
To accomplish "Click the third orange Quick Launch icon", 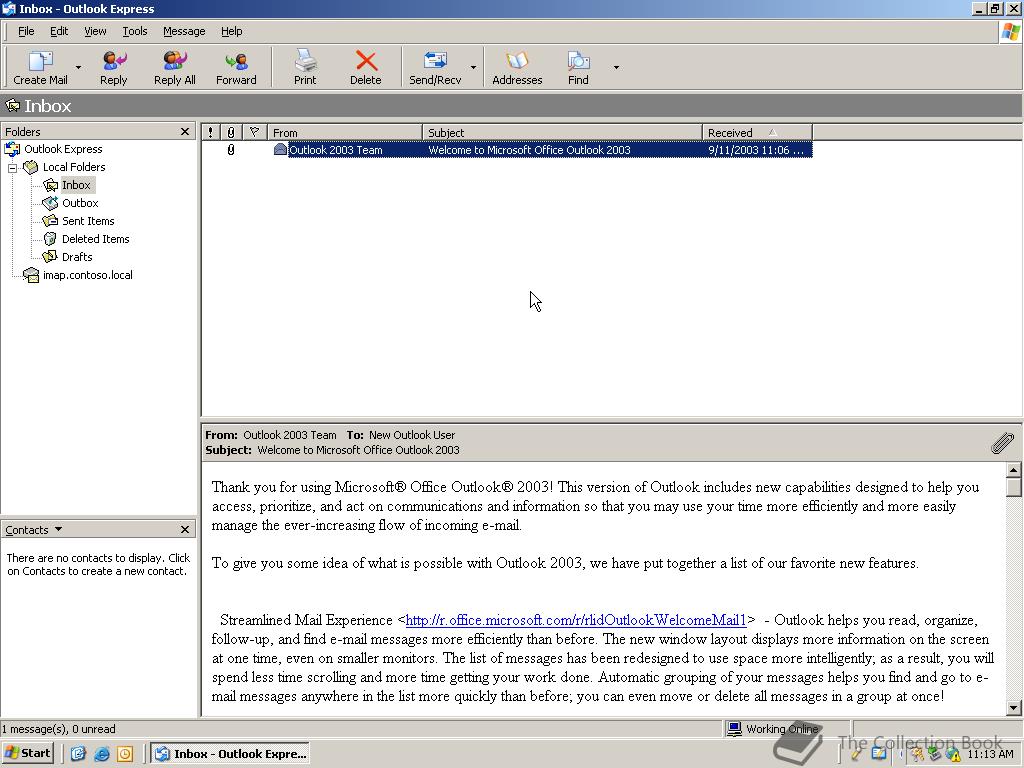I will (x=125, y=754).
